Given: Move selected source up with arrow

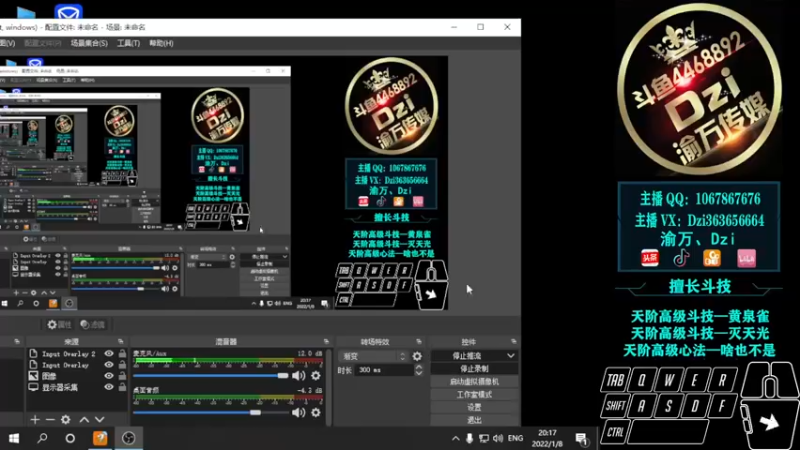Looking at the screenshot, I should (x=84, y=419).
